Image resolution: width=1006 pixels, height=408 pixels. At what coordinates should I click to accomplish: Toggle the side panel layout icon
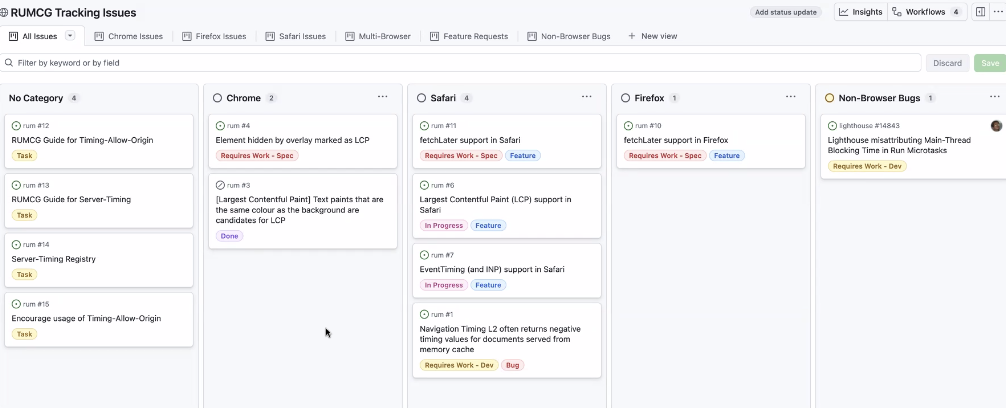(980, 12)
